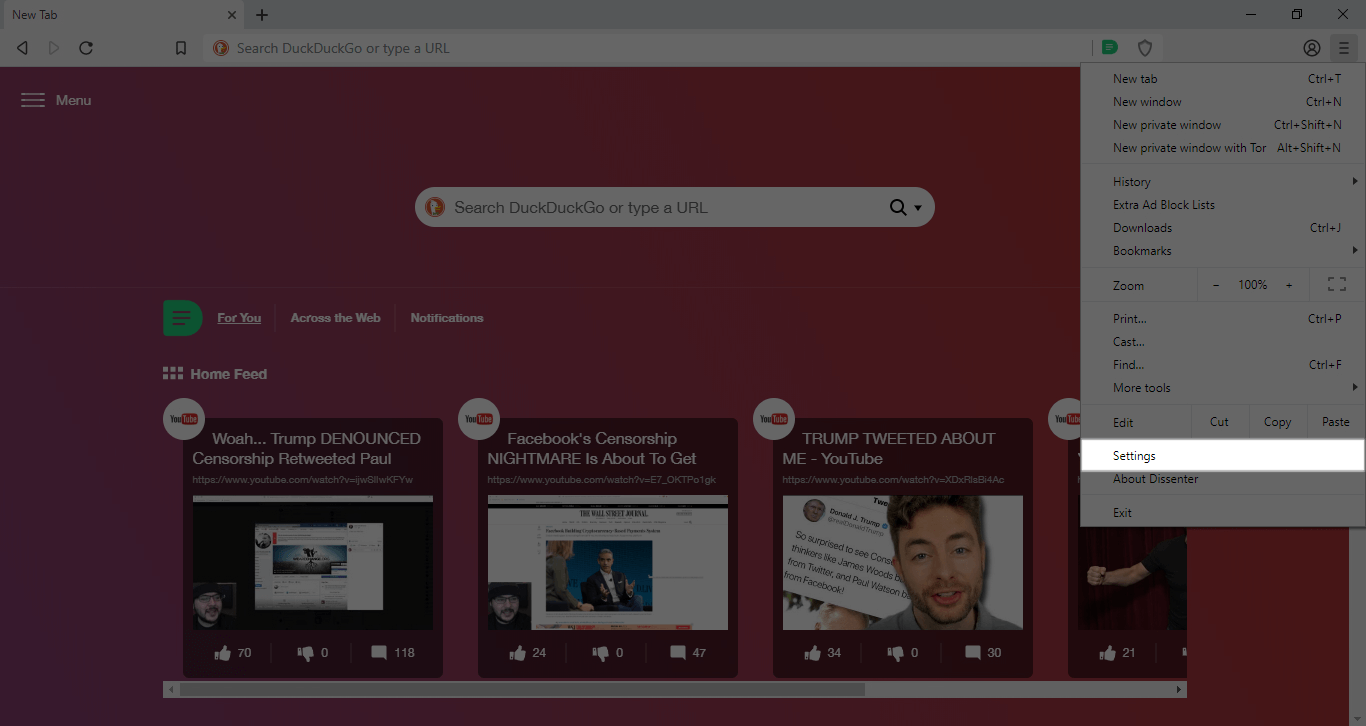Click the bookmark icon beside address bar
The height and width of the screenshot is (726, 1366).
coord(181,48)
